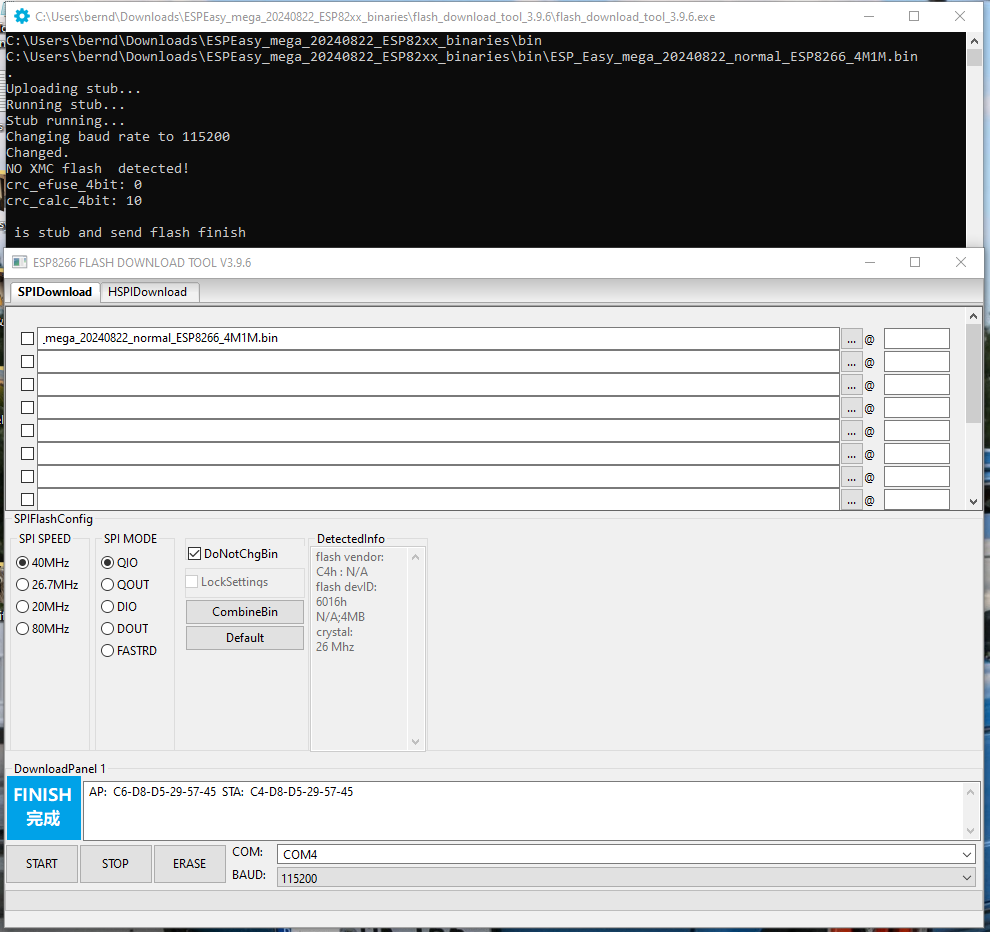This screenshot has height=932, width=990.
Task: Open file browser for the ESP8266_4M1M.bin row
Action: tap(851, 339)
